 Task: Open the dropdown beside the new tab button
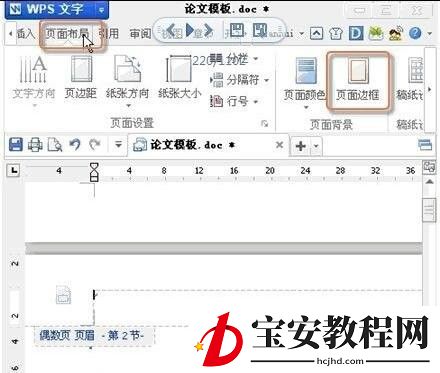pos(316,146)
